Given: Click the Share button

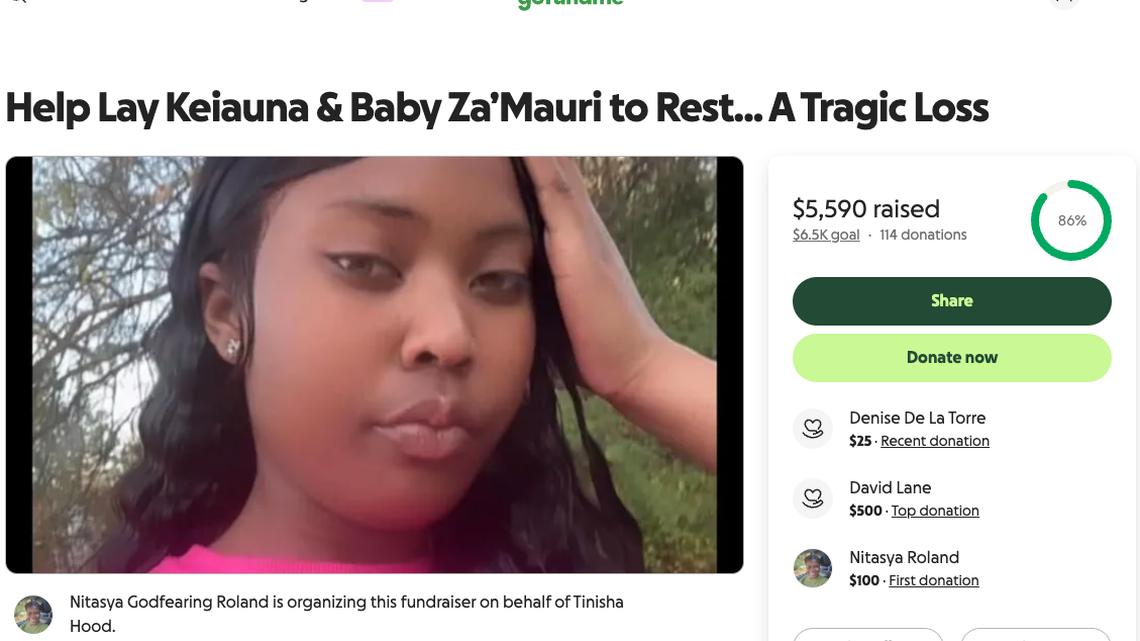Looking at the screenshot, I should click(951, 301).
